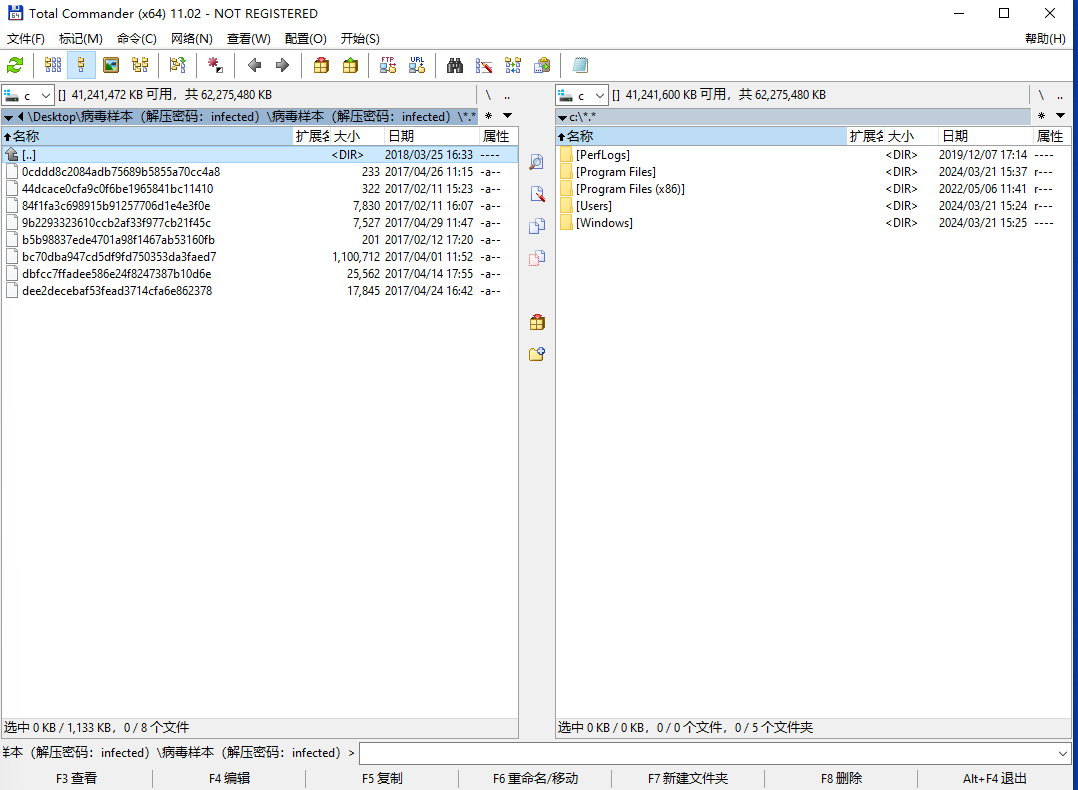
Task: Select file 0cddd8c2084adb75689b5855a70cc4a8
Action: click(x=260, y=172)
